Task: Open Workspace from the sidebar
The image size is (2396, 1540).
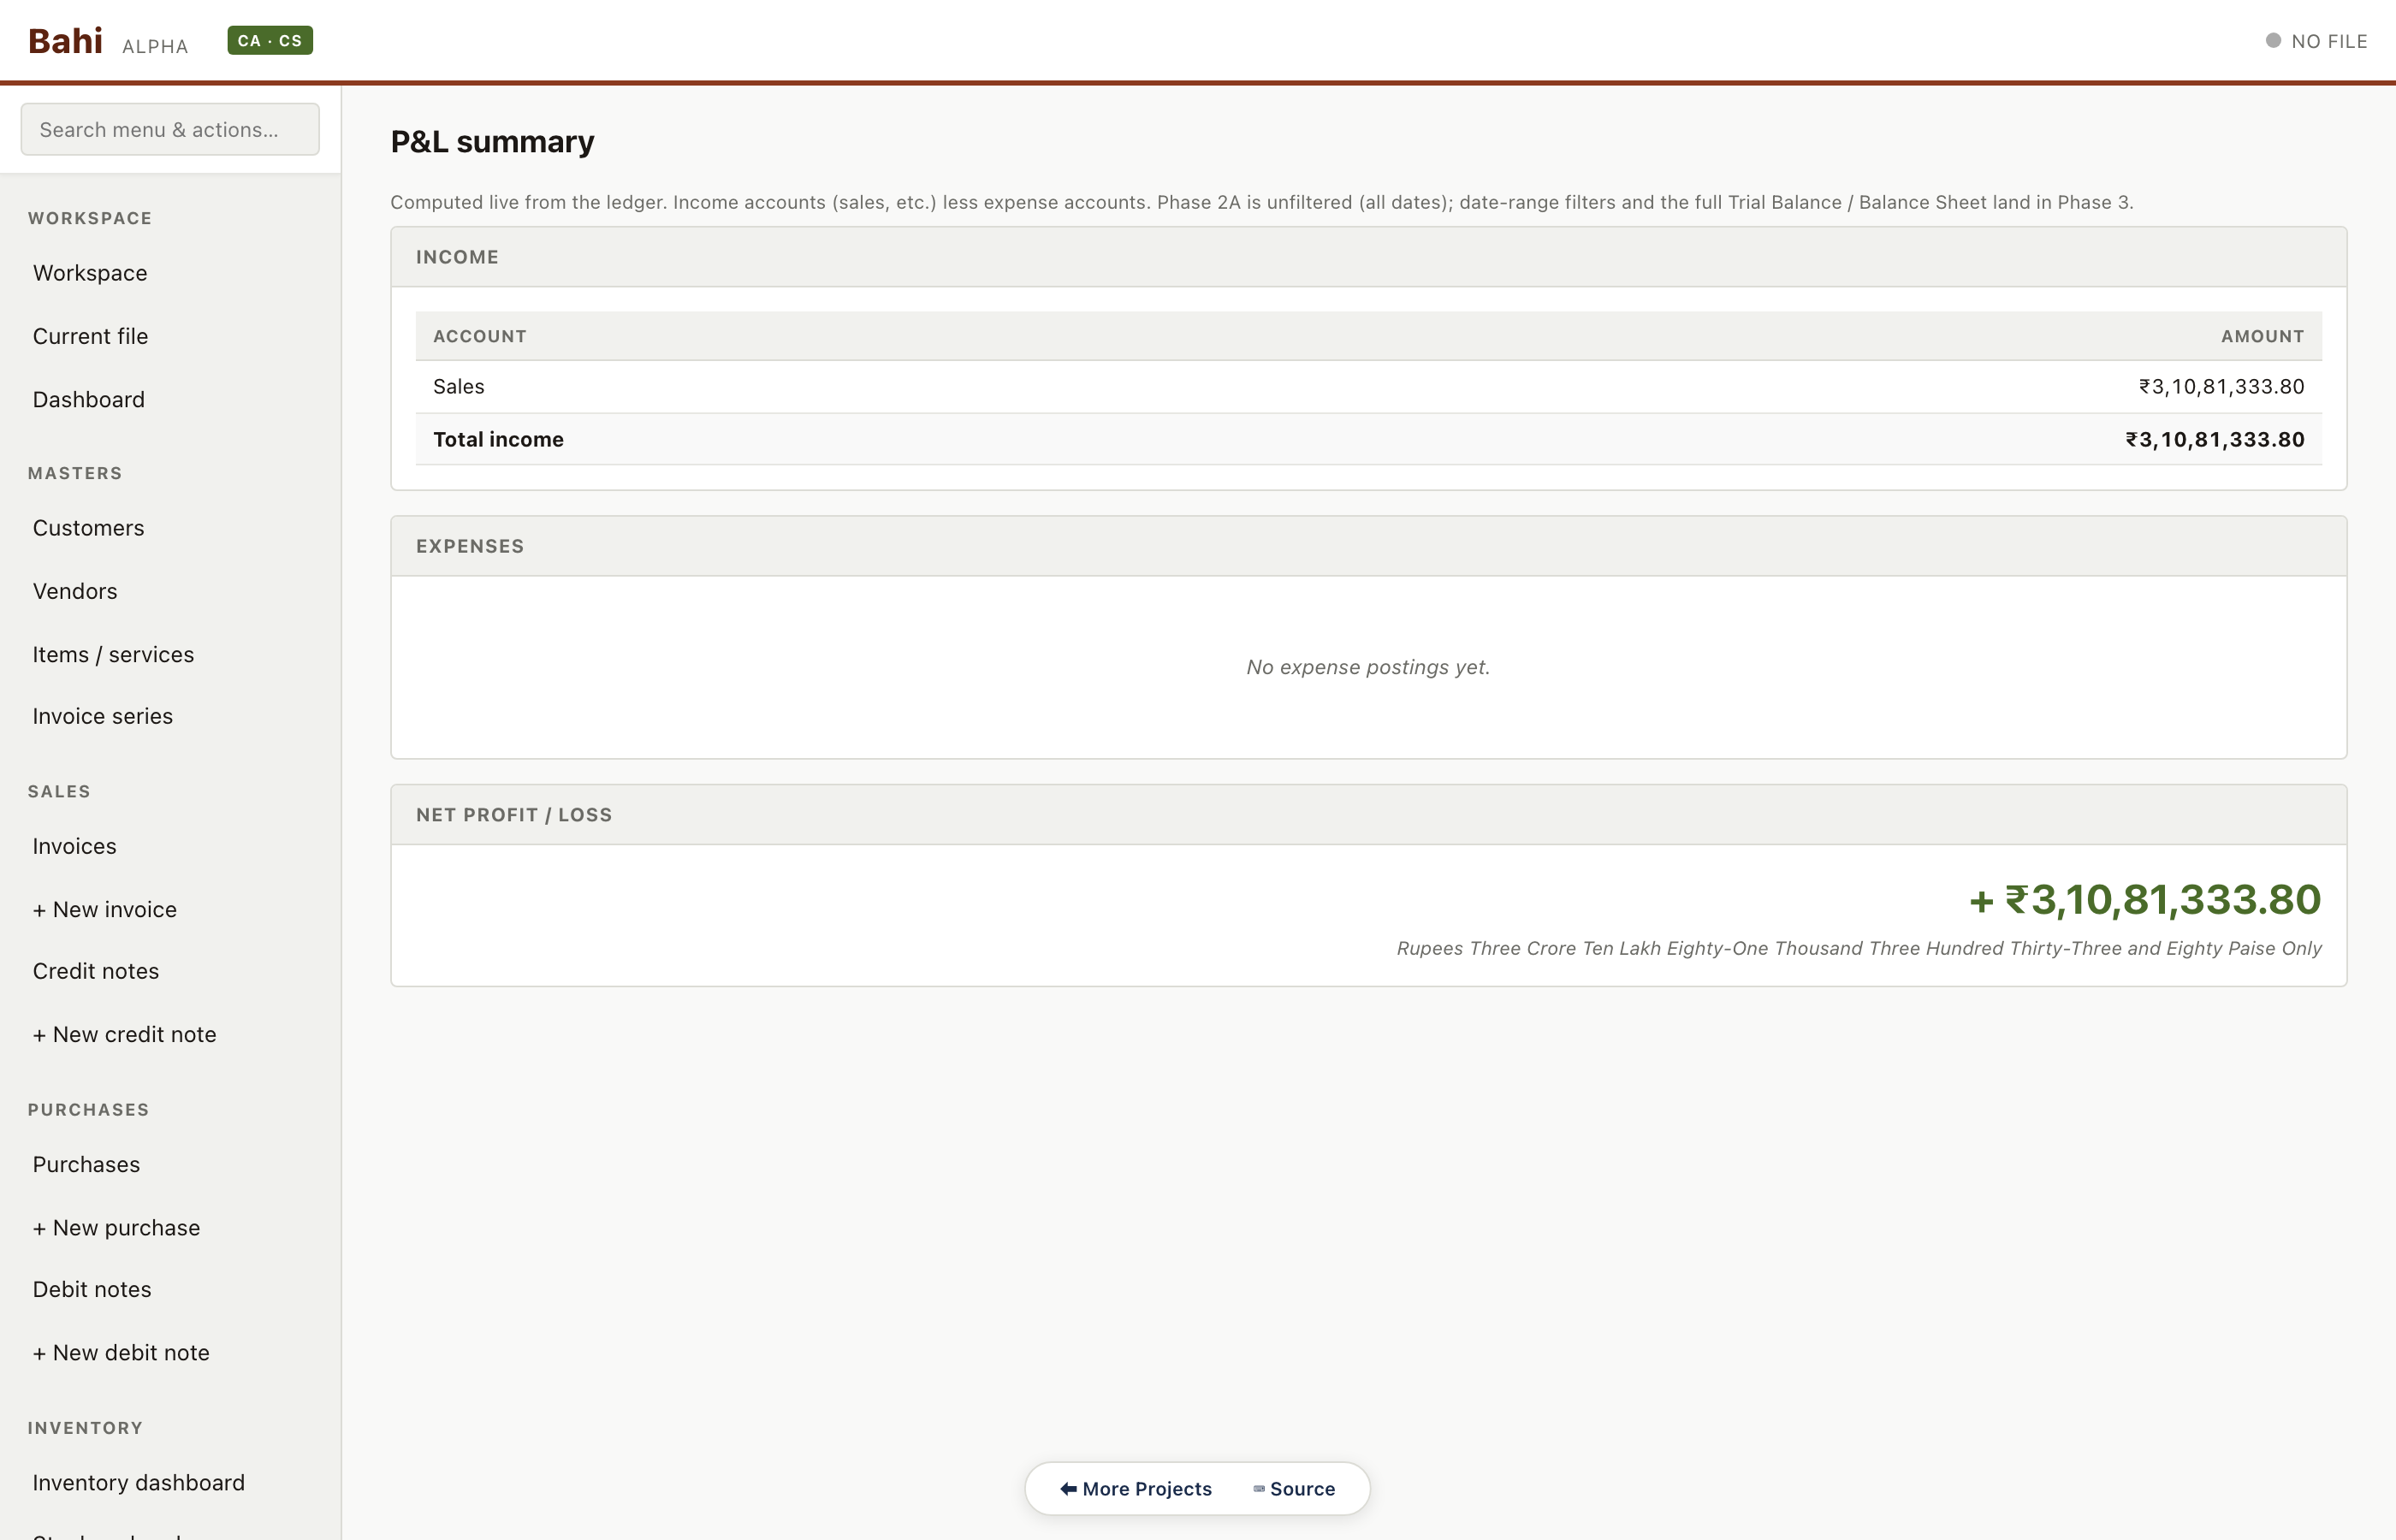Action: coord(90,273)
